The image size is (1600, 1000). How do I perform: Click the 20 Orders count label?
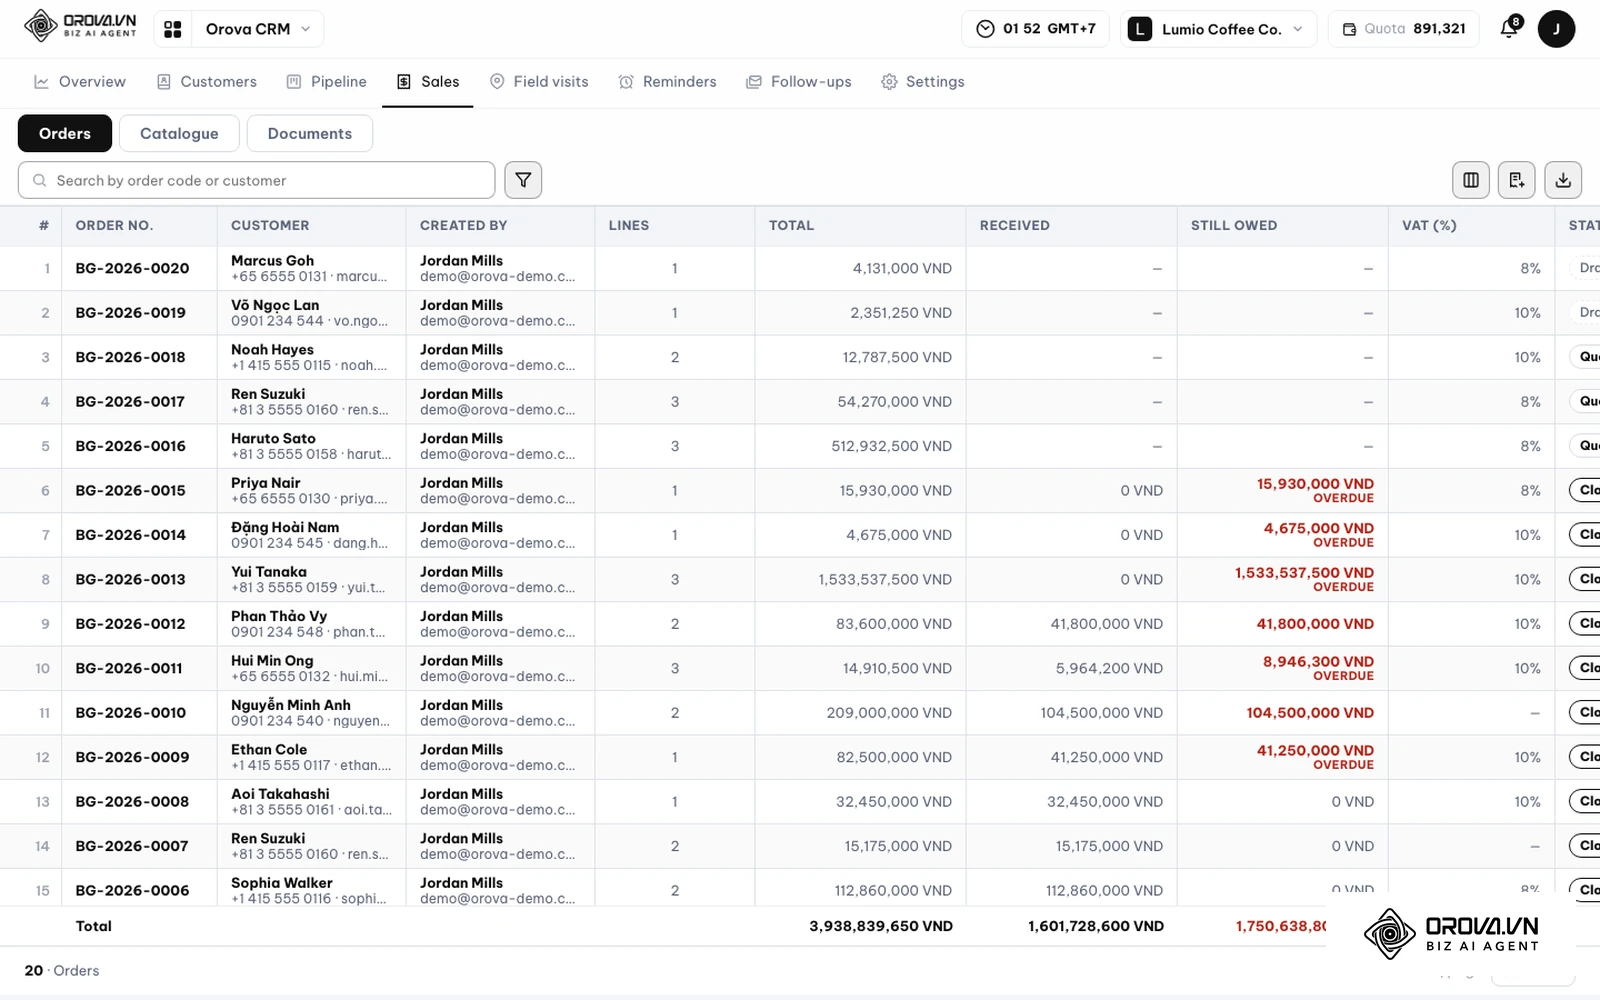coord(62,971)
